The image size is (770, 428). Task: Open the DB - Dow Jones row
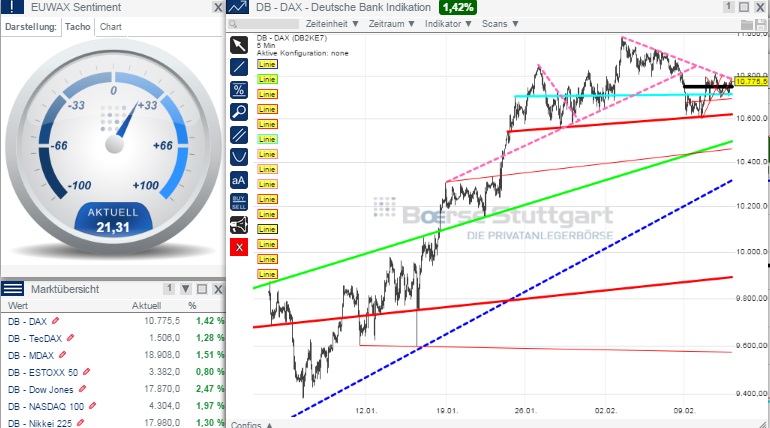pyautogui.click(x=113, y=389)
